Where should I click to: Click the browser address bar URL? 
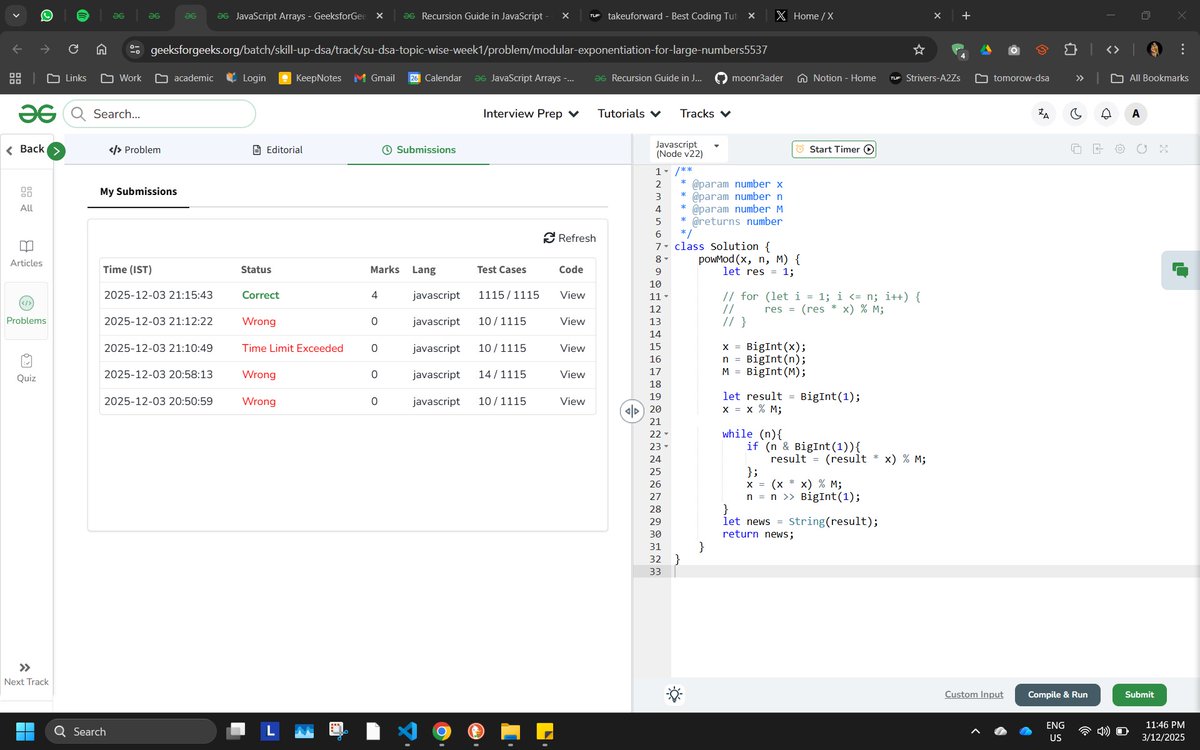459,49
